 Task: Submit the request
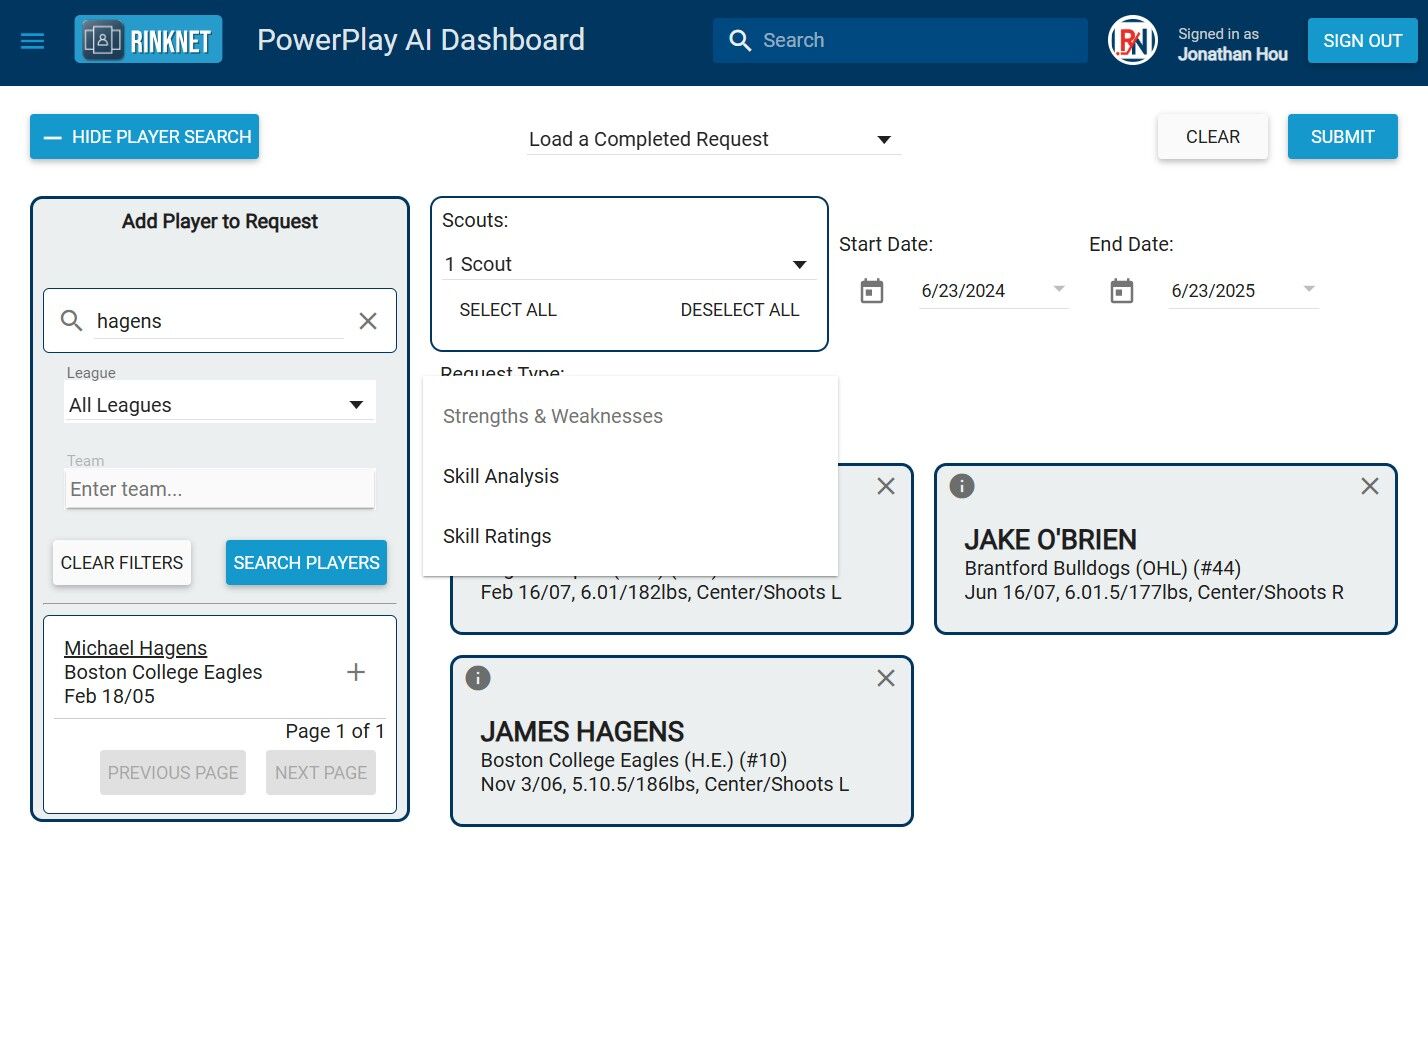pyautogui.click(x=1343, y=137)
